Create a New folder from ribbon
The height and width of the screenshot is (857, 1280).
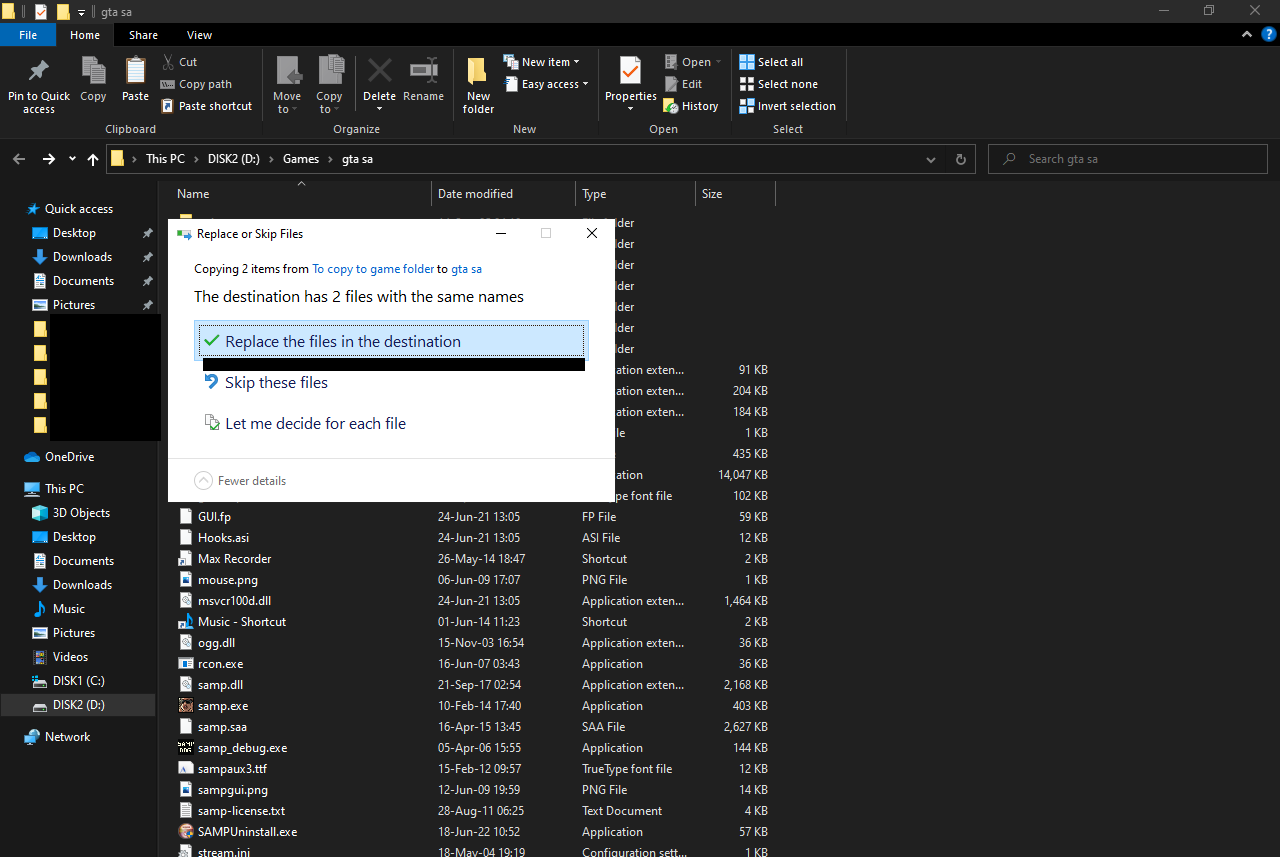[478, 85]
